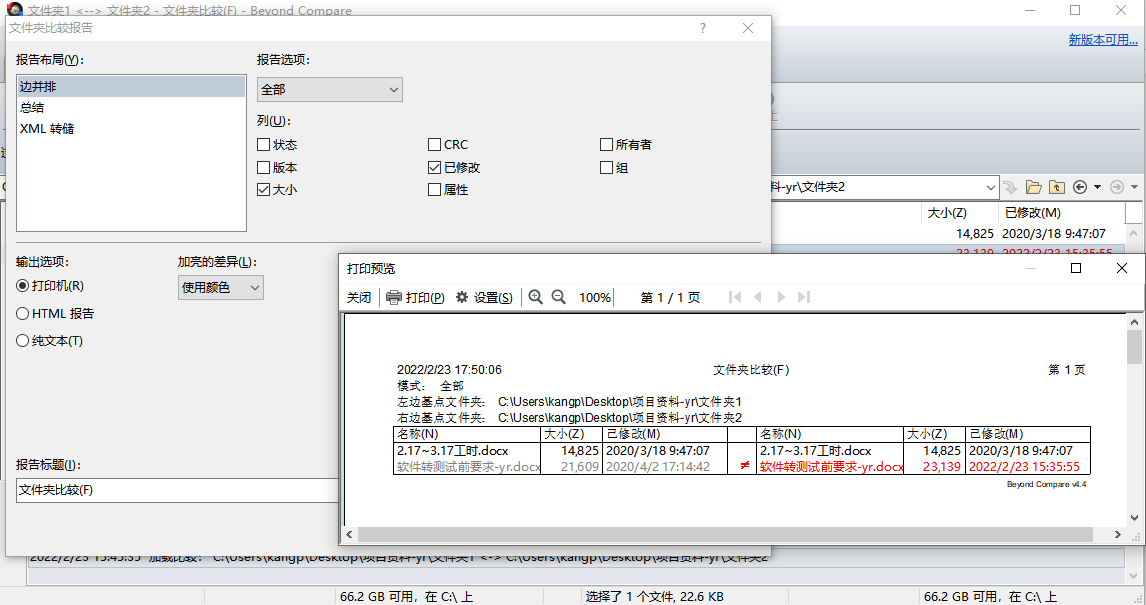Uncheck the 已修改 column checkbox

(434, 167)
